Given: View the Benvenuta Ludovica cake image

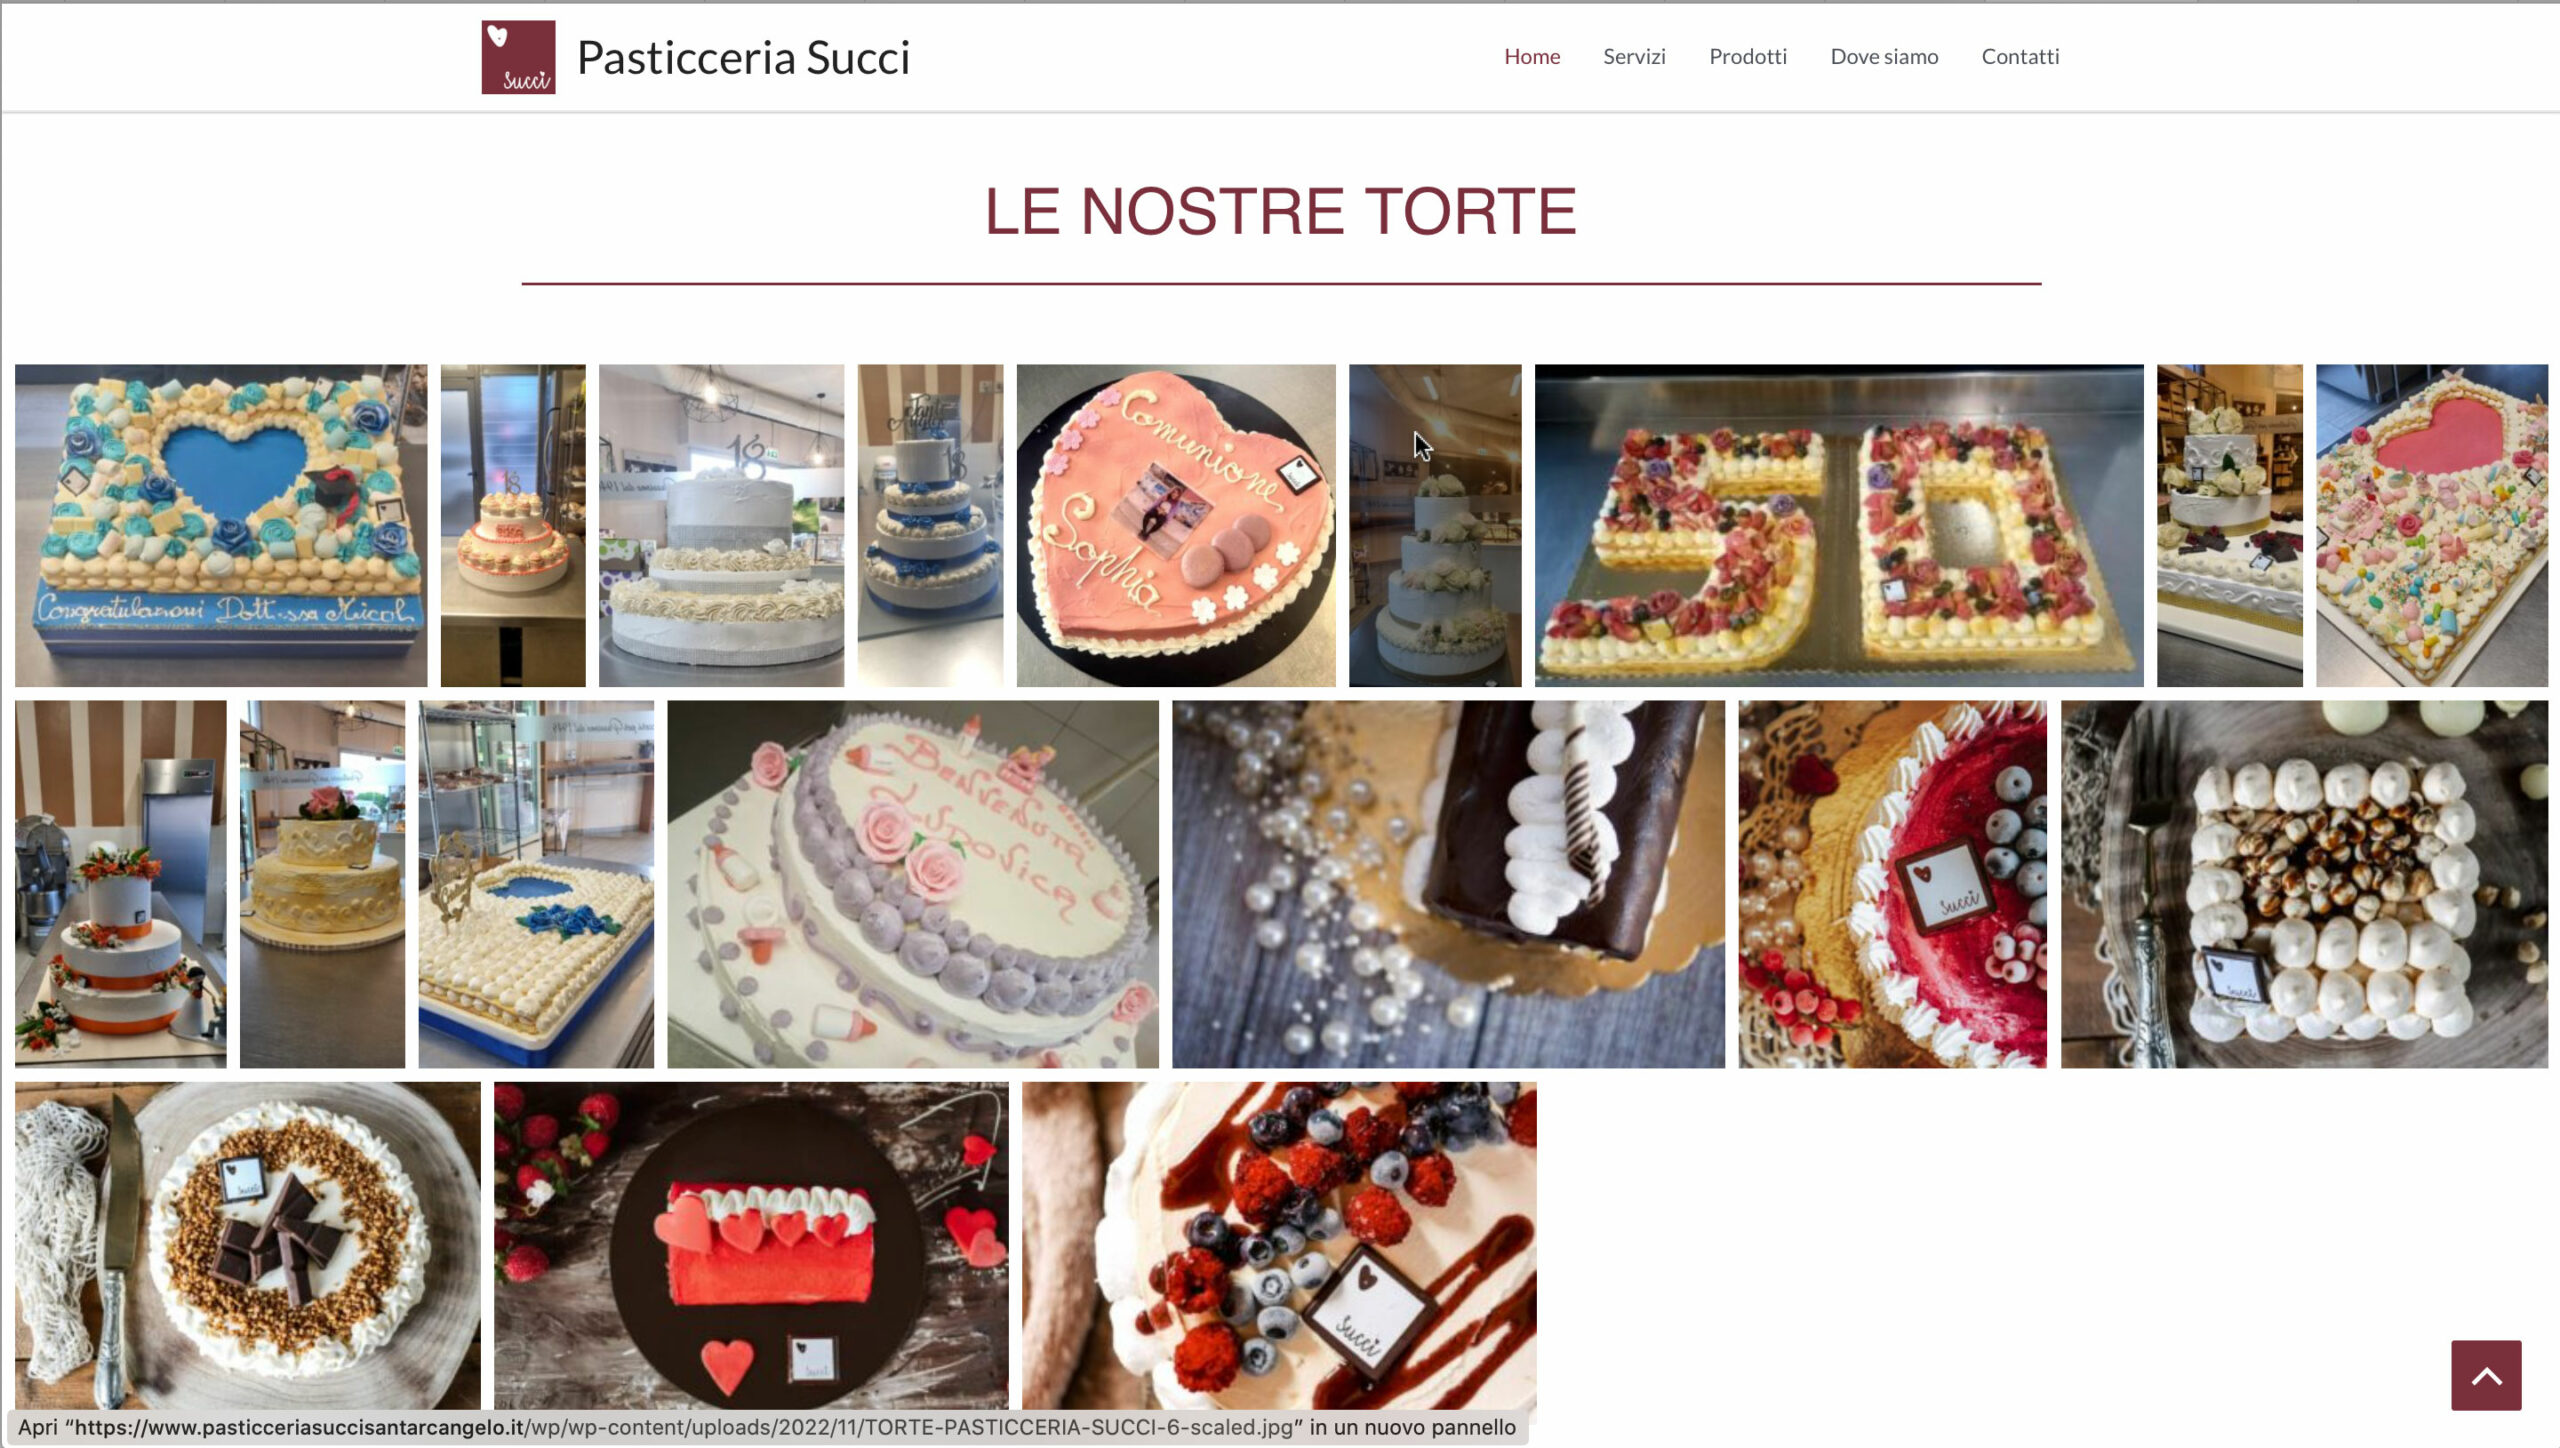Looking at the screenshot, I should [913, 884].
